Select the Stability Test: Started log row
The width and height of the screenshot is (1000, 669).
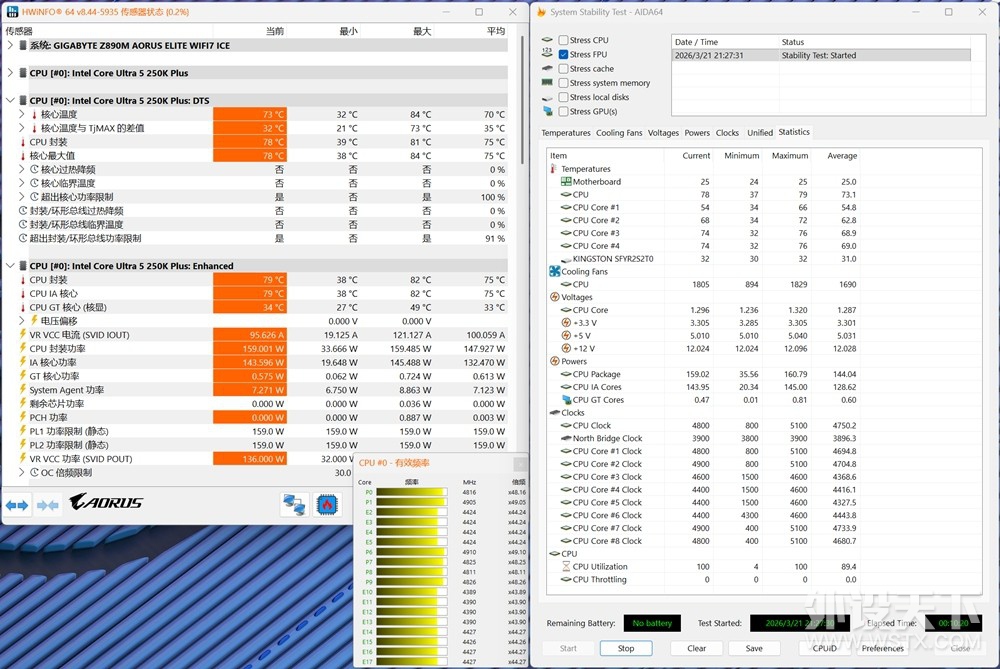coord(820,55)
